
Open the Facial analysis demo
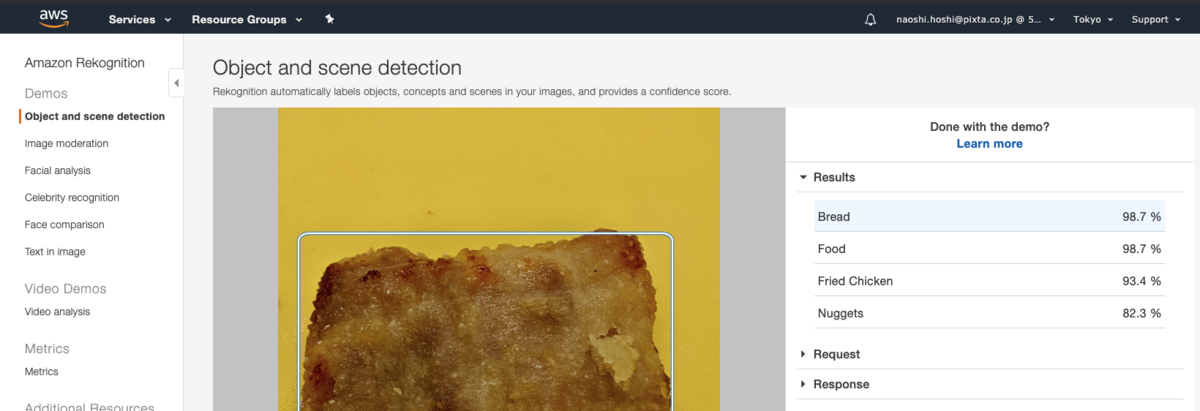click(57, 170)
